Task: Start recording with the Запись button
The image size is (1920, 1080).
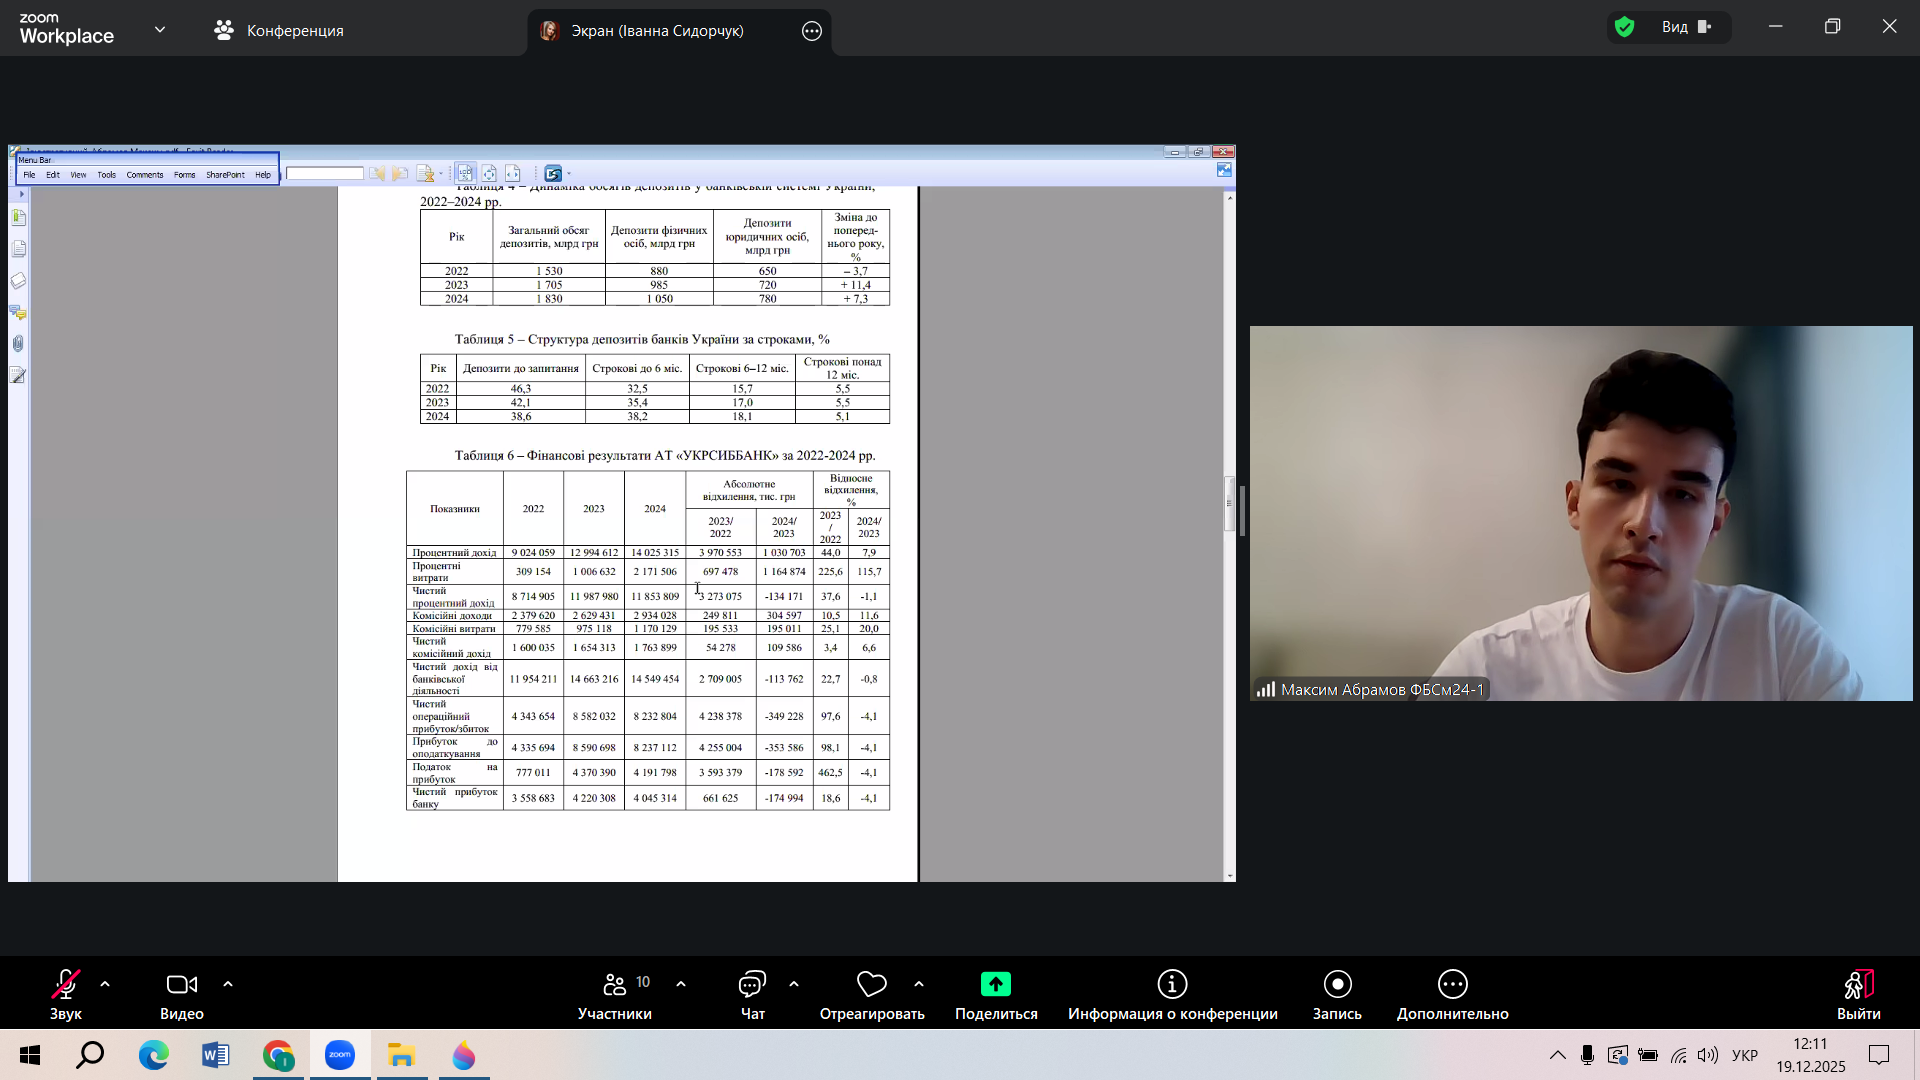Action: (1337, 994)
